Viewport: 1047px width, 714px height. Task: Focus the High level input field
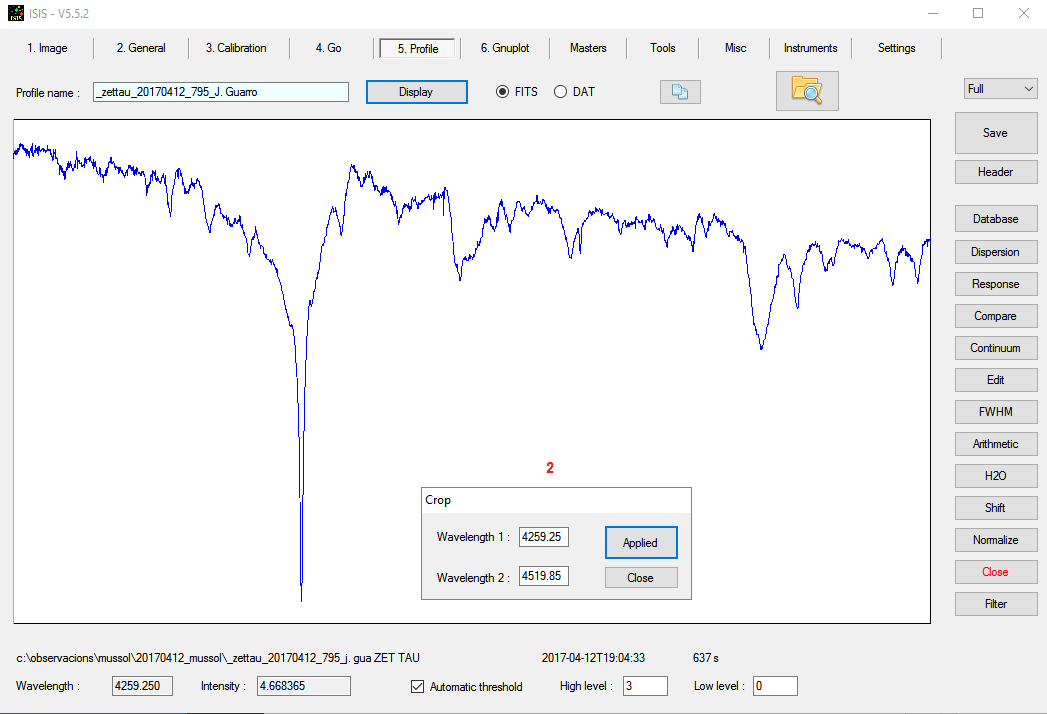(x=644, y=686)
